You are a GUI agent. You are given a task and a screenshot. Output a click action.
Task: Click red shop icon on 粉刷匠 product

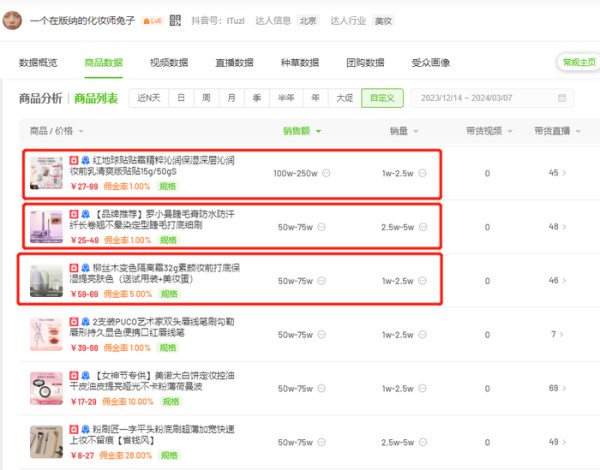coord(74,429)
